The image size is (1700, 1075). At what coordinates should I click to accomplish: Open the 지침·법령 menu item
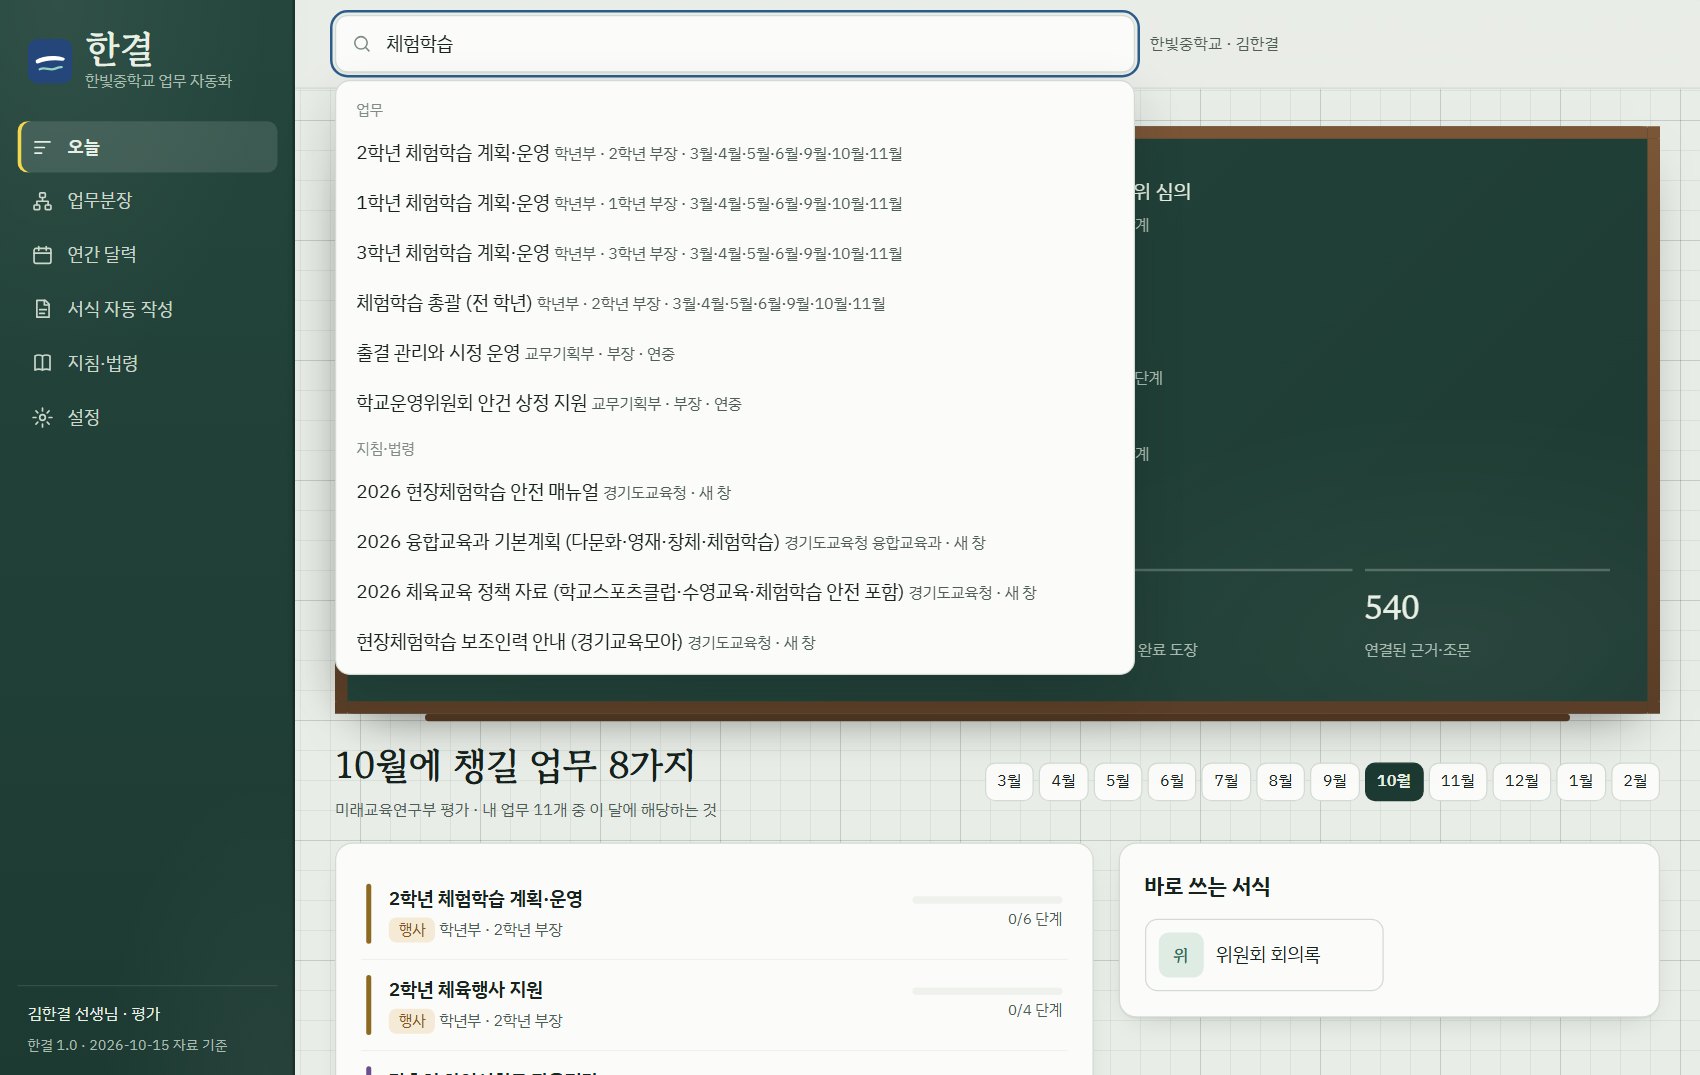[148, 363]
